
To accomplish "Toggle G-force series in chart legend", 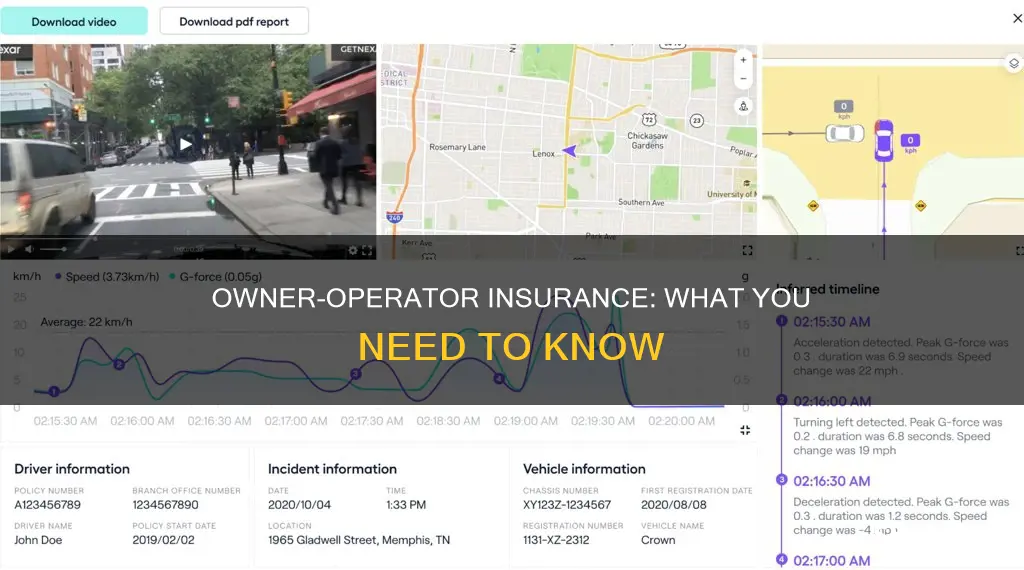I will (216, 277).
